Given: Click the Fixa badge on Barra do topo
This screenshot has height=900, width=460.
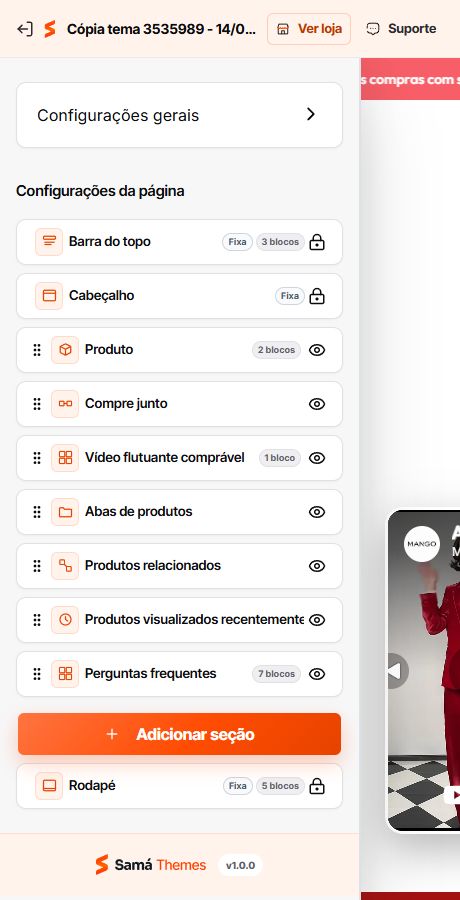Looking at the screenshot, I should 237,242.
